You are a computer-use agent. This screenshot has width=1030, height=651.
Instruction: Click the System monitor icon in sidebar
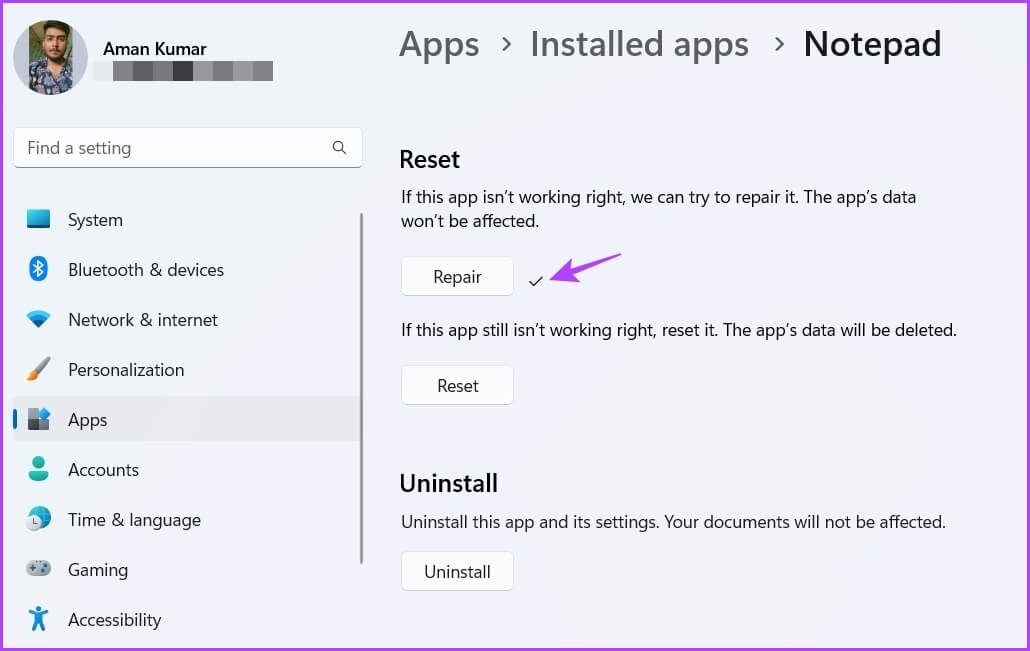pos(38,219)
